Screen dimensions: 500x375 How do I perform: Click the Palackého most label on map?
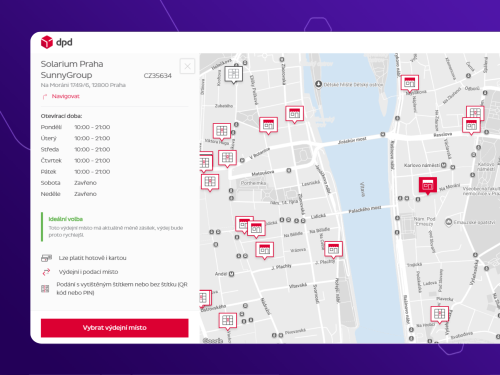click(365, 210)
